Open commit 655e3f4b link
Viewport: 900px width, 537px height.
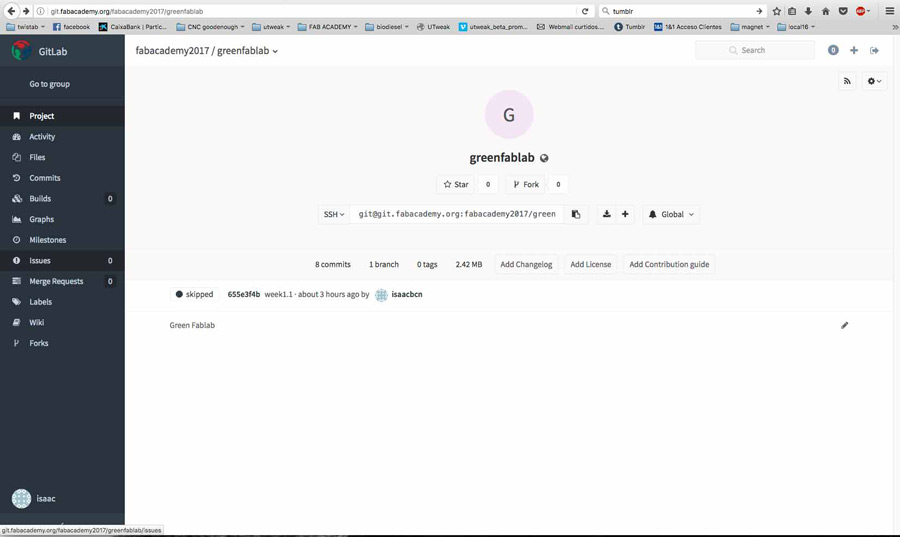(243, 294)
